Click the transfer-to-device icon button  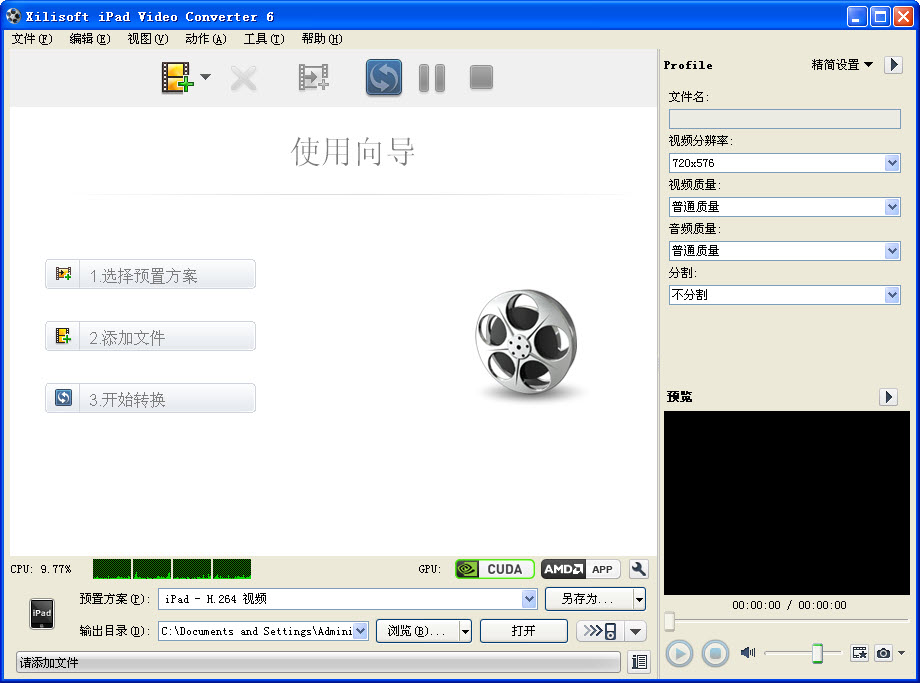tap(600, 631)
